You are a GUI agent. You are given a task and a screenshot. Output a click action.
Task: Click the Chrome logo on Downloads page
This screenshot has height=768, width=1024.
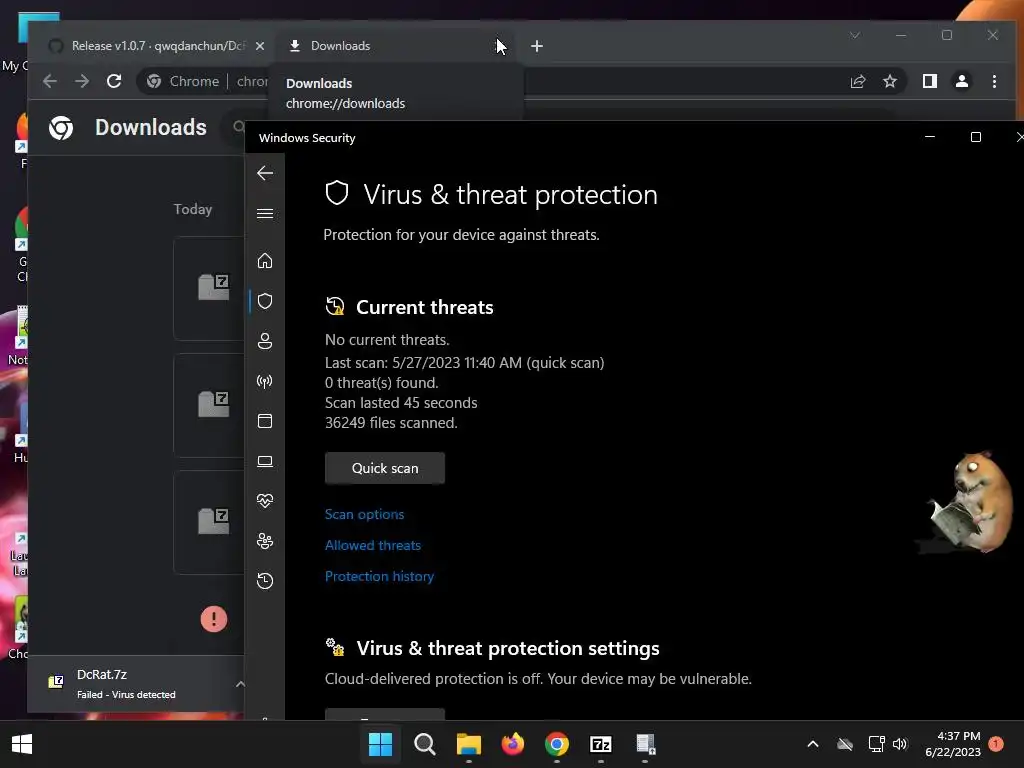pyautogui.click(x=61, y=127)
